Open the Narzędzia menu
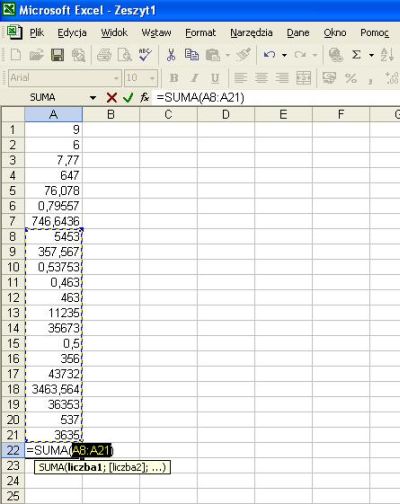 (251, 33)
